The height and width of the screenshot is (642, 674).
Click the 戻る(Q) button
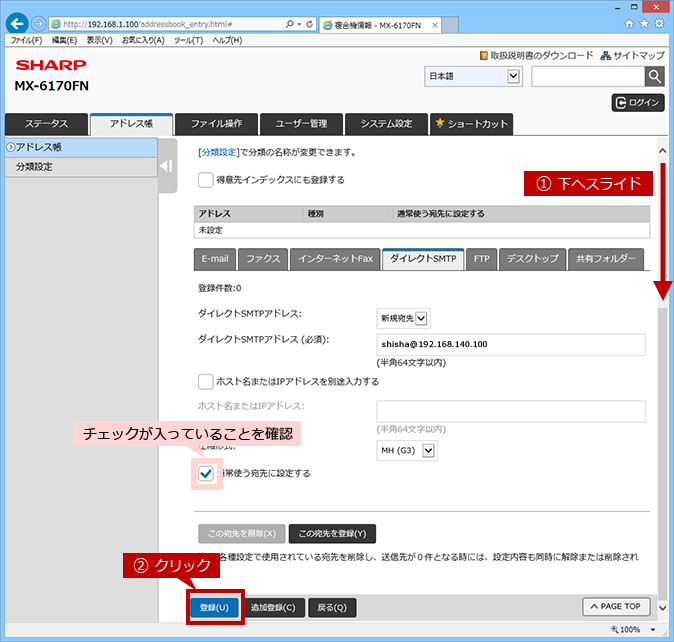pyautogui.click(x=332, y=608)
